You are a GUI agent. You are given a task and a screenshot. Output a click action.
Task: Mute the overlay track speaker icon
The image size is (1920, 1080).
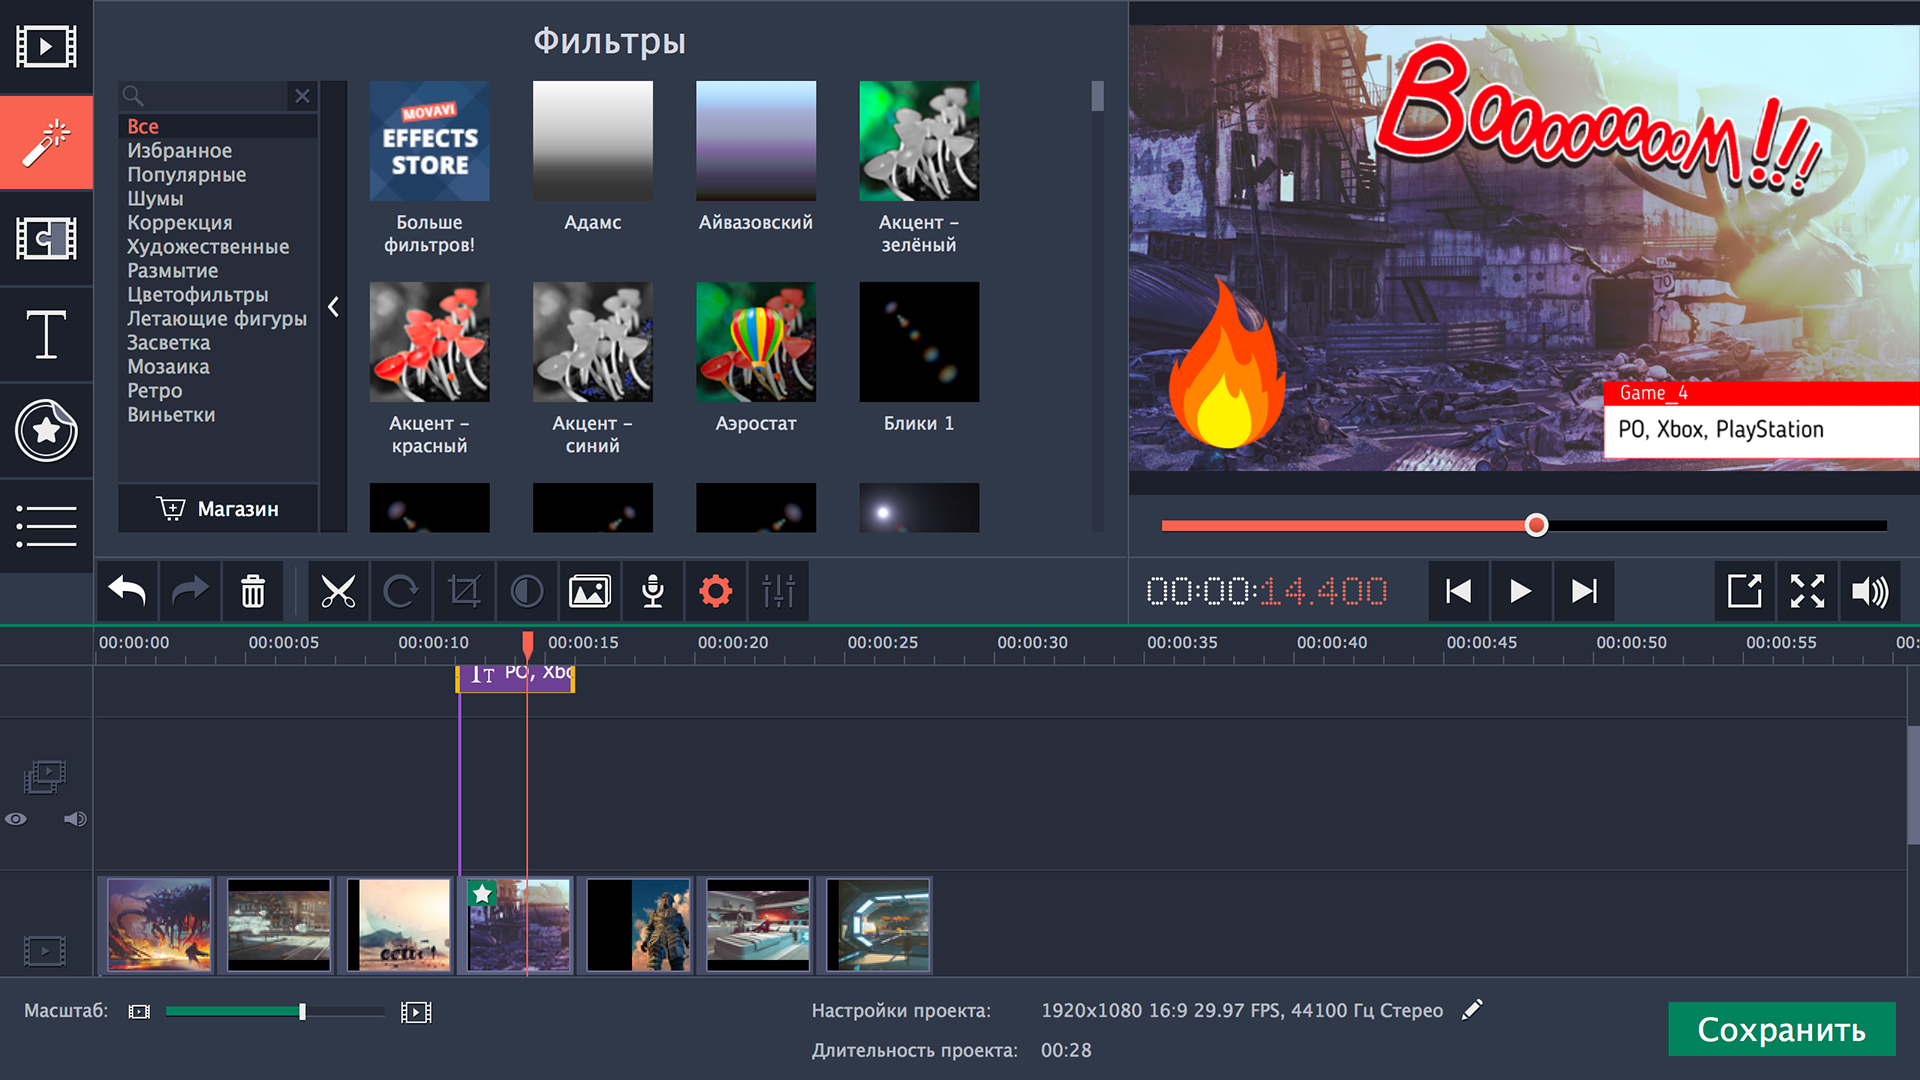75,819
